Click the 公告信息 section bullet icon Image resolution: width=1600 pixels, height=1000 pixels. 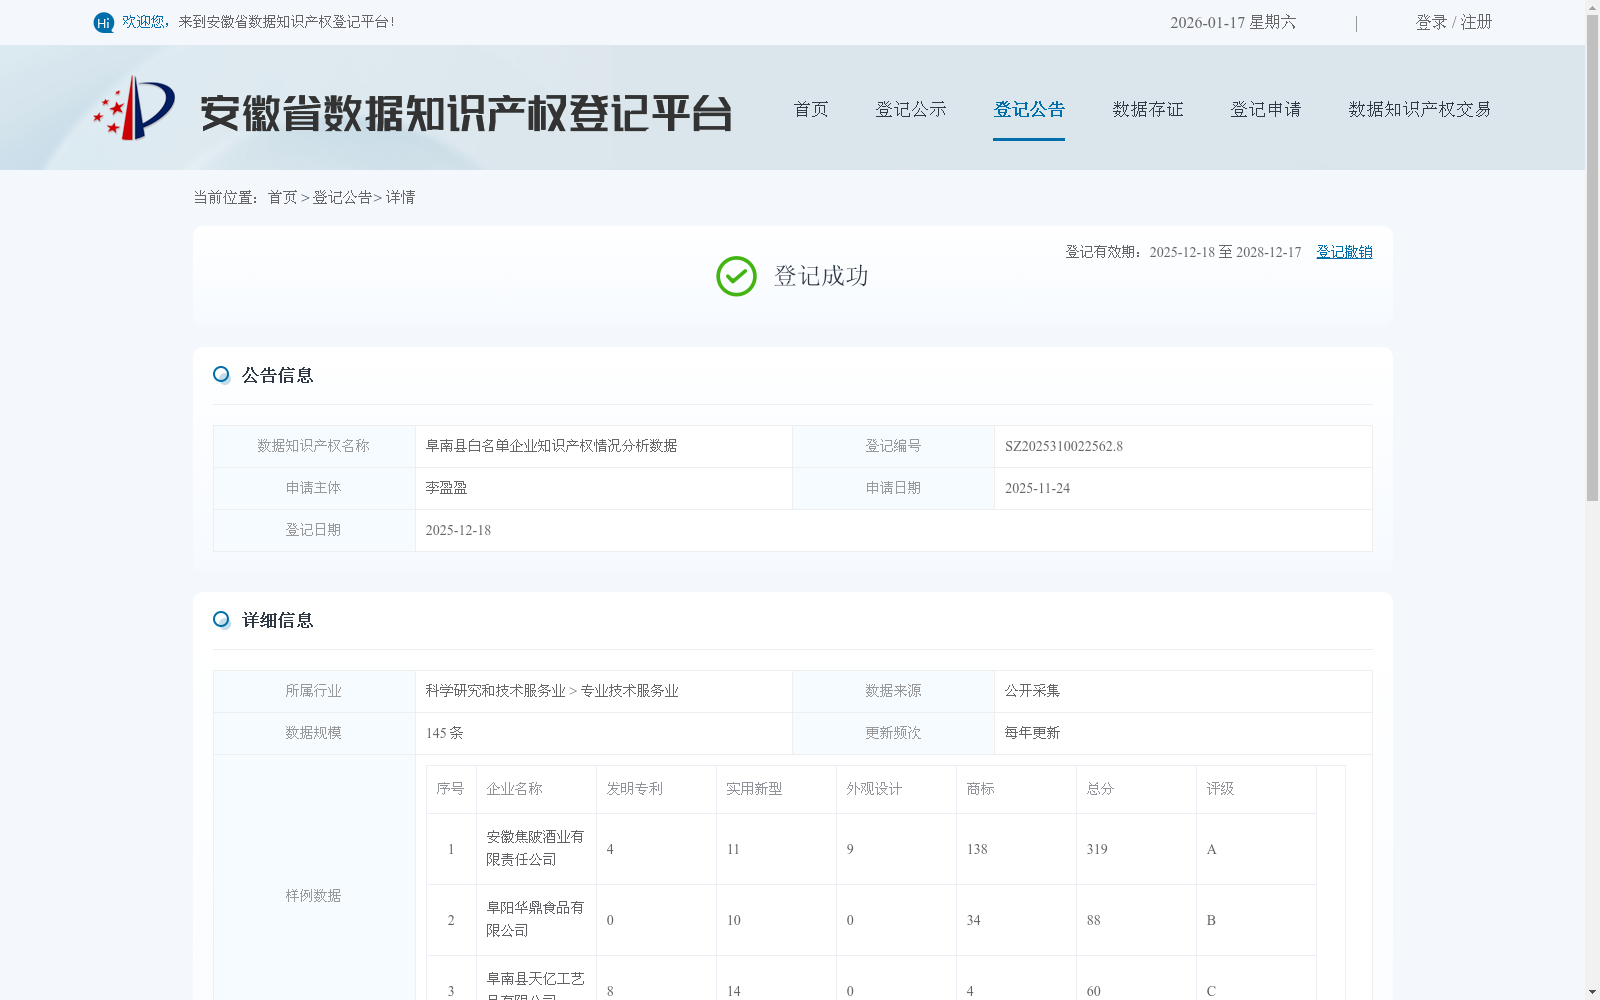[x=222, y=375]
